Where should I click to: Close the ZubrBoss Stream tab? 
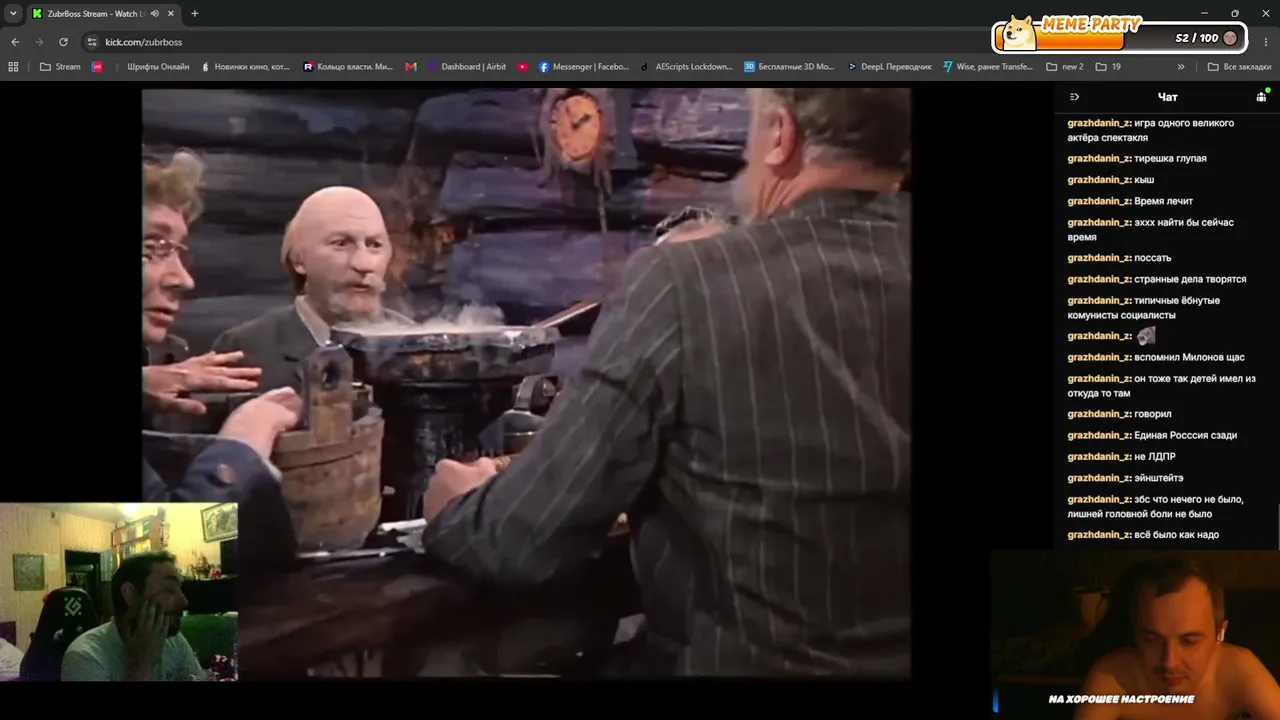click(x=171, y=14)
